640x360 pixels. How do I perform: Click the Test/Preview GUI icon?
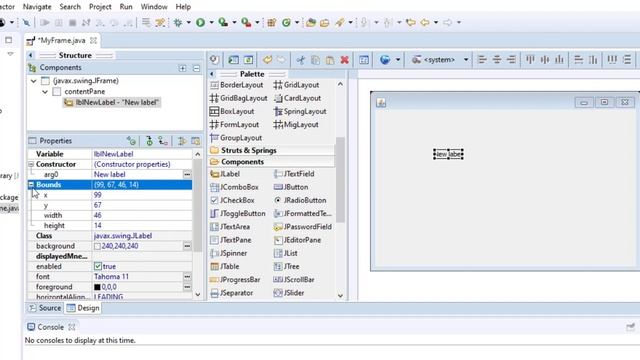[364, 60]
